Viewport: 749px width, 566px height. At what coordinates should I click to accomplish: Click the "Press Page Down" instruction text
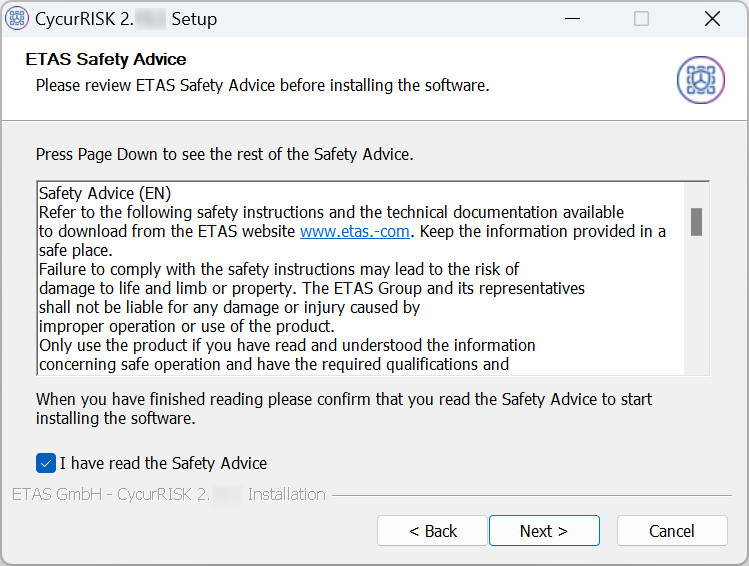pos(224,155)
